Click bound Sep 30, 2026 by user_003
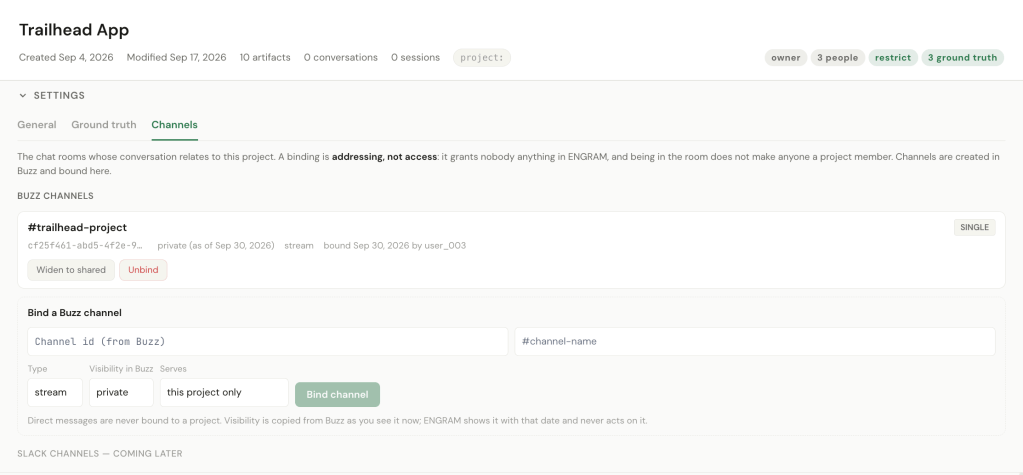This screenshot has height=475, width=1023. pyautogui.click(x=395, y=246)
